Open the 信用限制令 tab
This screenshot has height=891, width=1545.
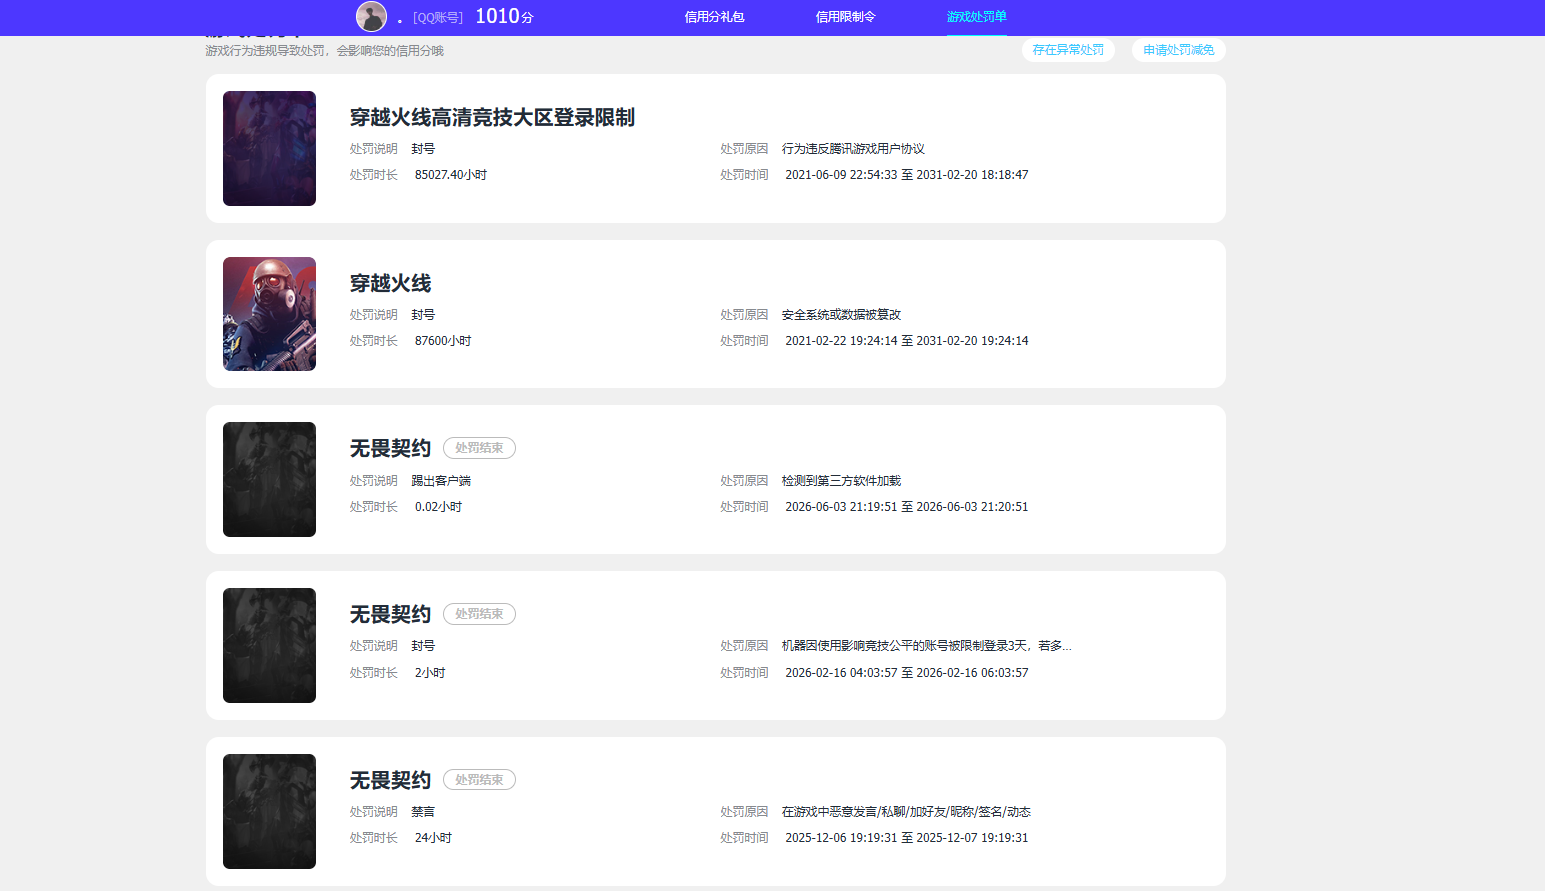pos(845,17)
